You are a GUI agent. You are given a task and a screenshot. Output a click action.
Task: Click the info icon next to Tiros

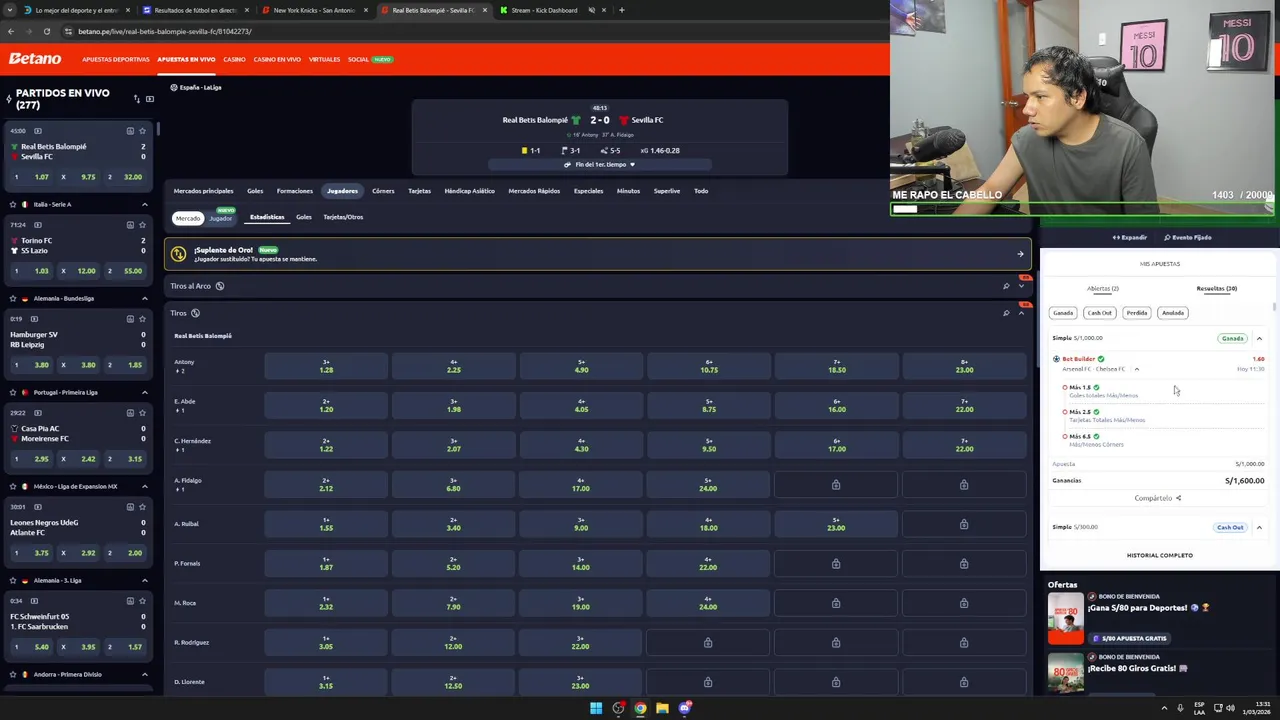[x=195, y=313]
